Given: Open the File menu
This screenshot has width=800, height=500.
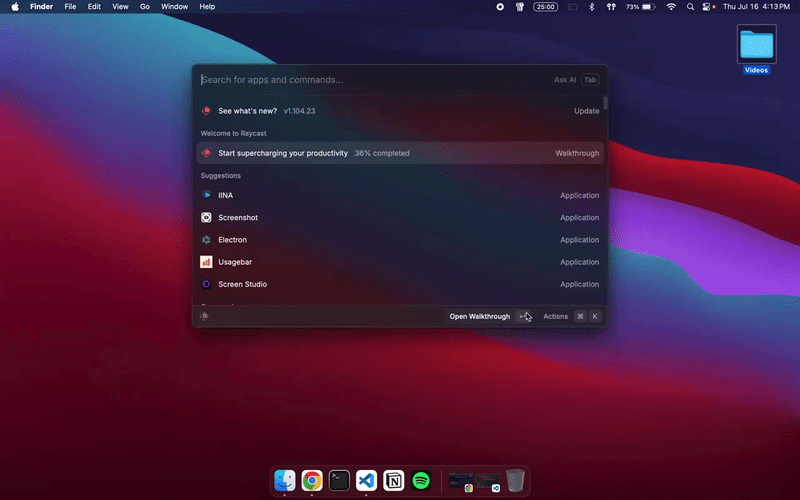Looking at the screenshot, I should (x=70, y=7).
